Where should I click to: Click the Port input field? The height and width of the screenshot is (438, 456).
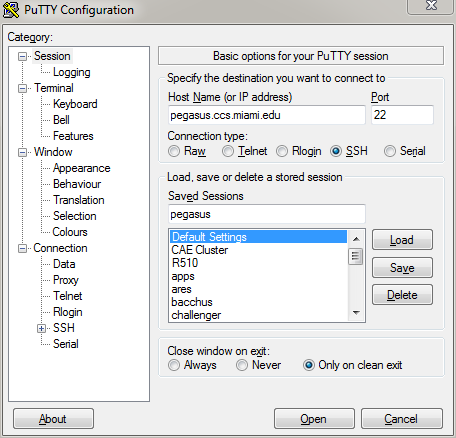tap(402, 115)
